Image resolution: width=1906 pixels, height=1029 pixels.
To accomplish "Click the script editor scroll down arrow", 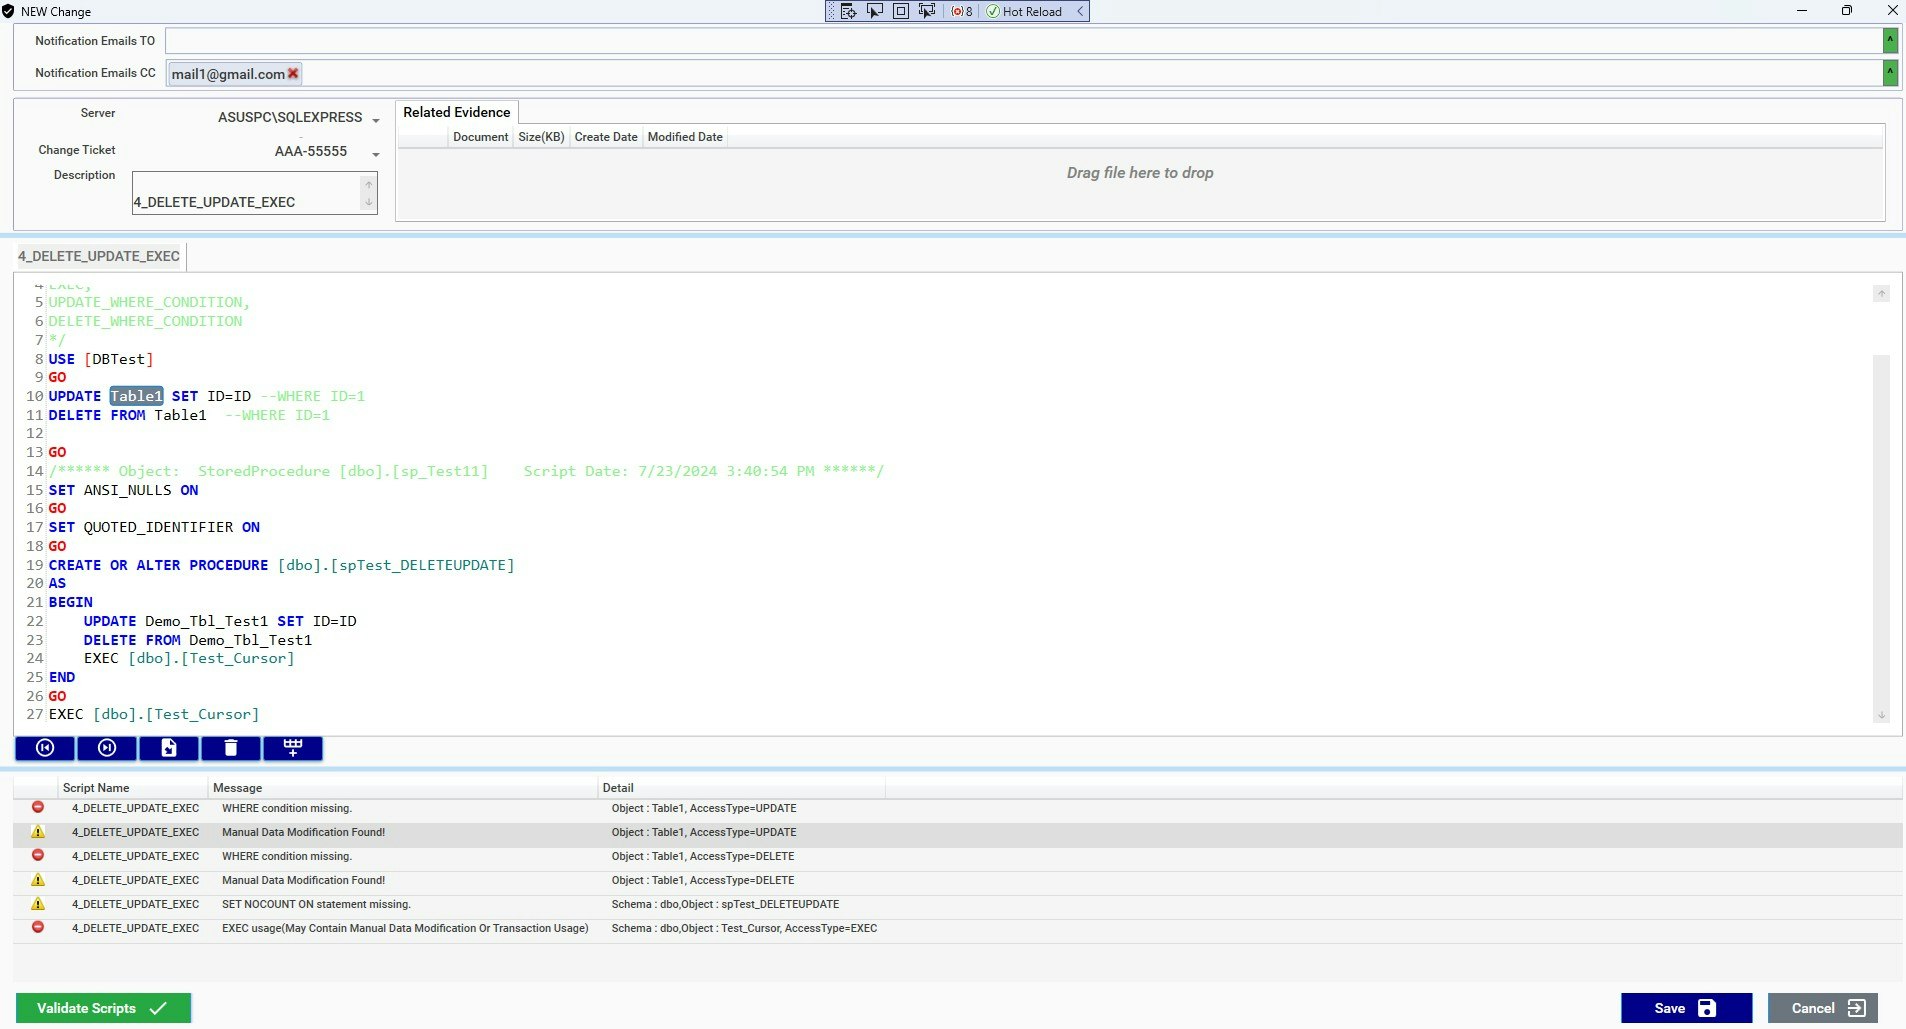I will coord(1881,715).
